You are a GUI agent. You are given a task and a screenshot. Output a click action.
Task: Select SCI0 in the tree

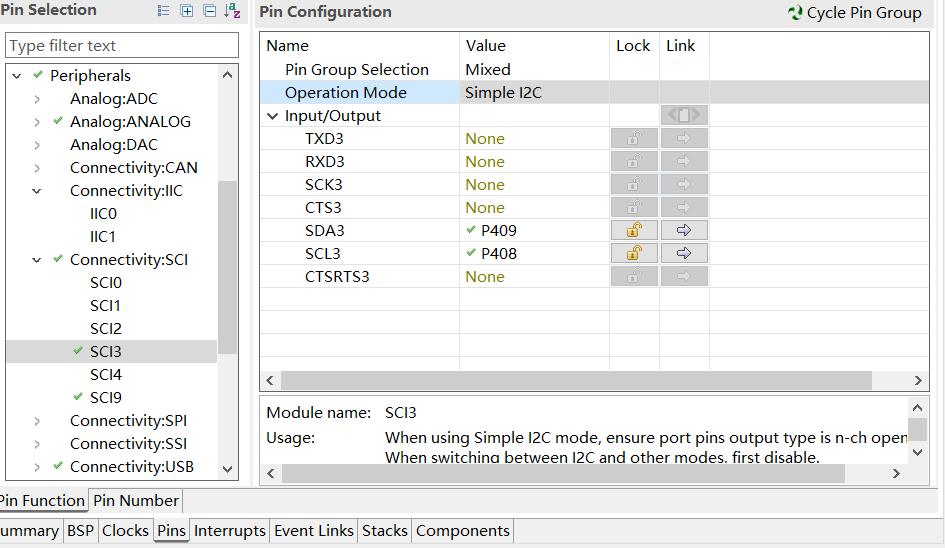pyautogui.click(x=105, y=282)
